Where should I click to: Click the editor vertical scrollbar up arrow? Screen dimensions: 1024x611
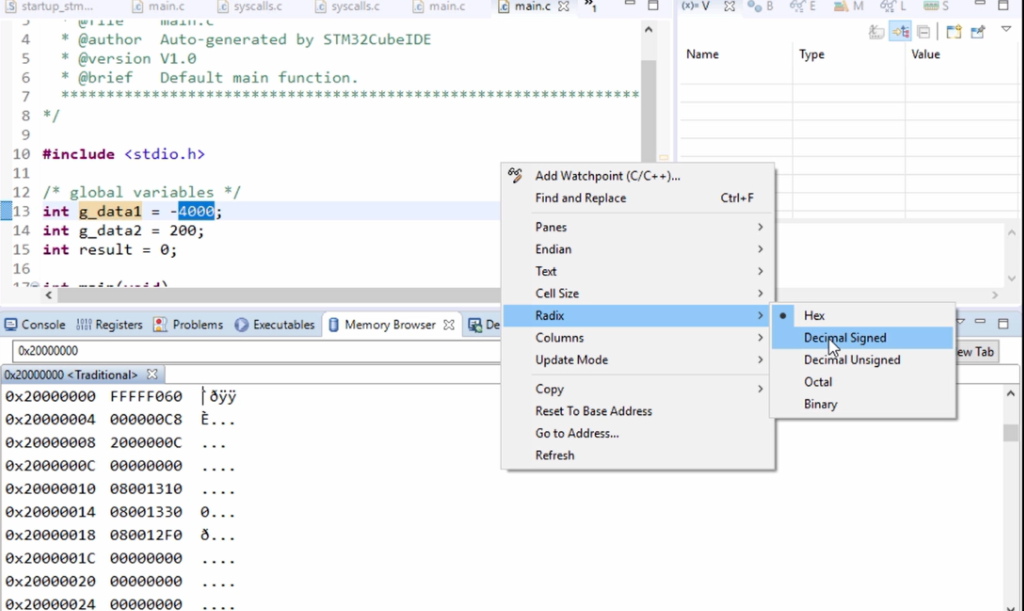click(x=648, y=29)
